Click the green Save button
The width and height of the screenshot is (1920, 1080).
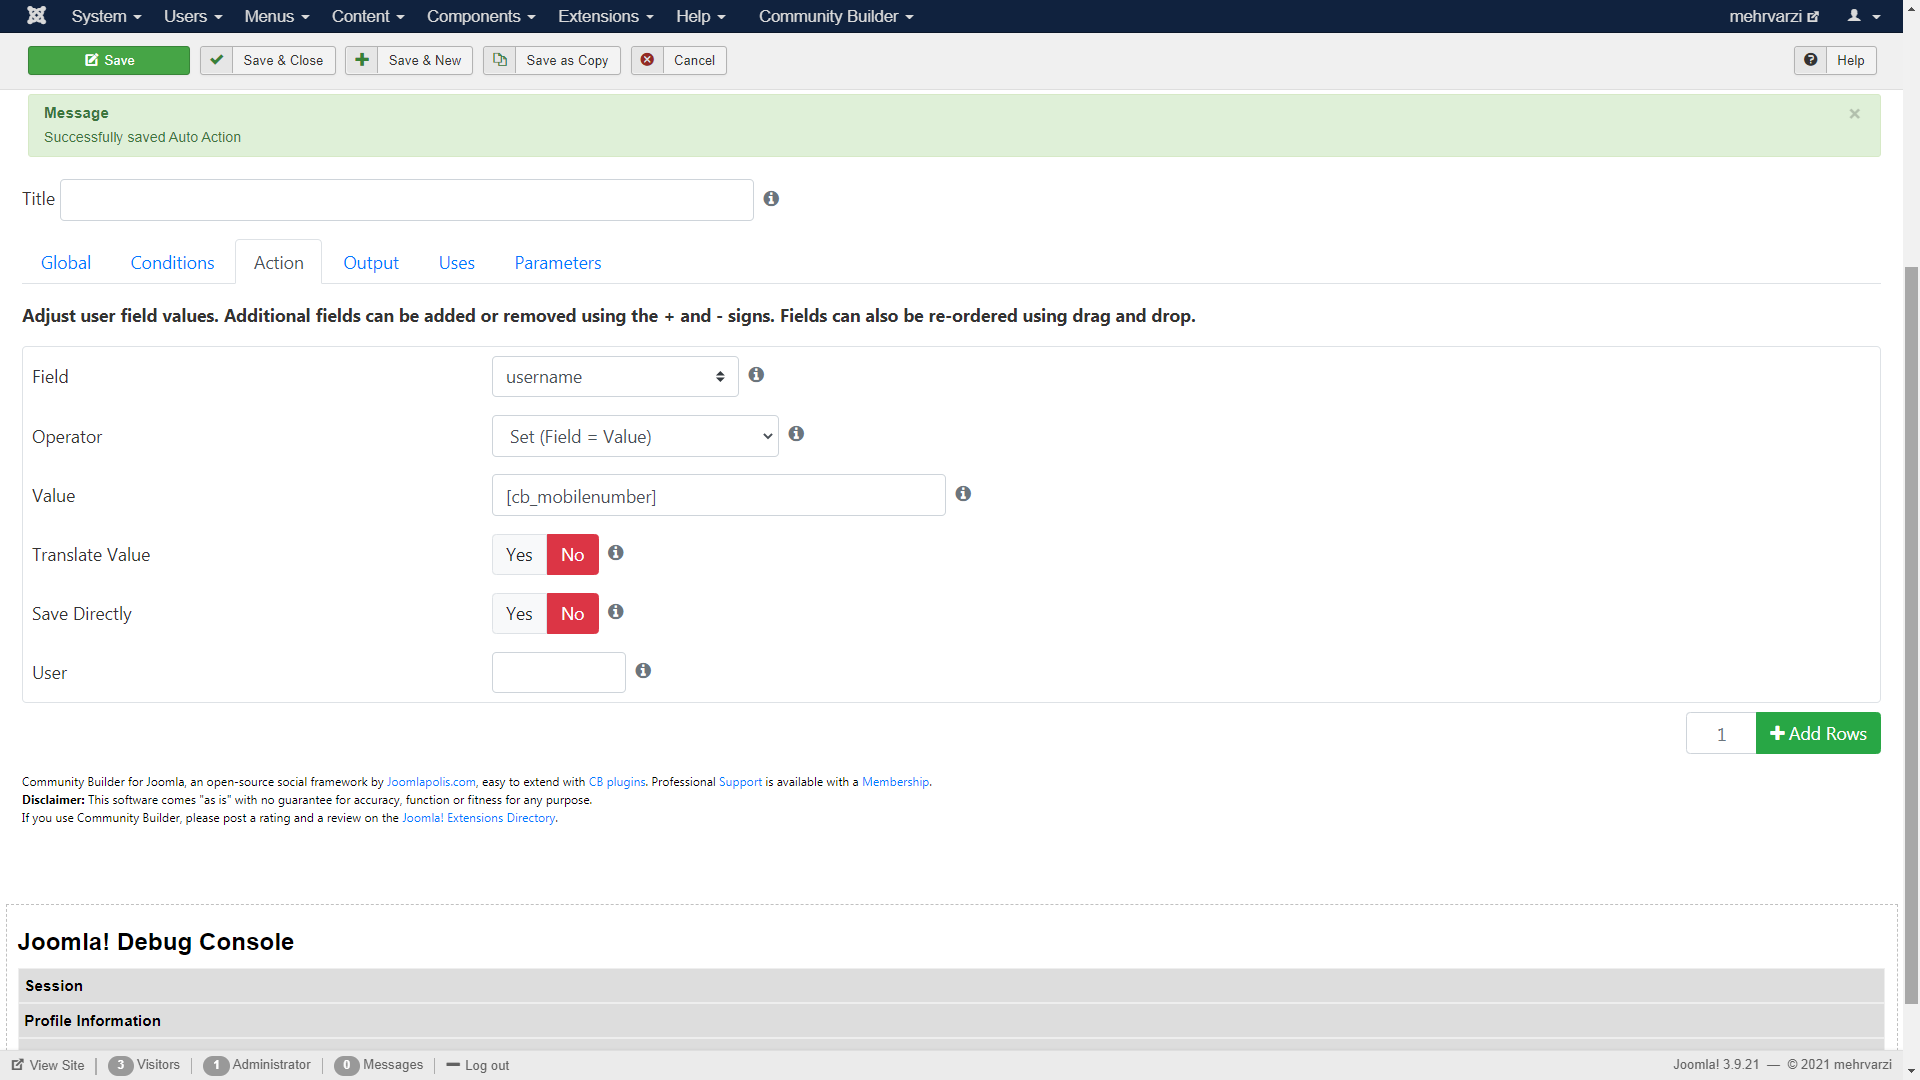tap(109, 60)
